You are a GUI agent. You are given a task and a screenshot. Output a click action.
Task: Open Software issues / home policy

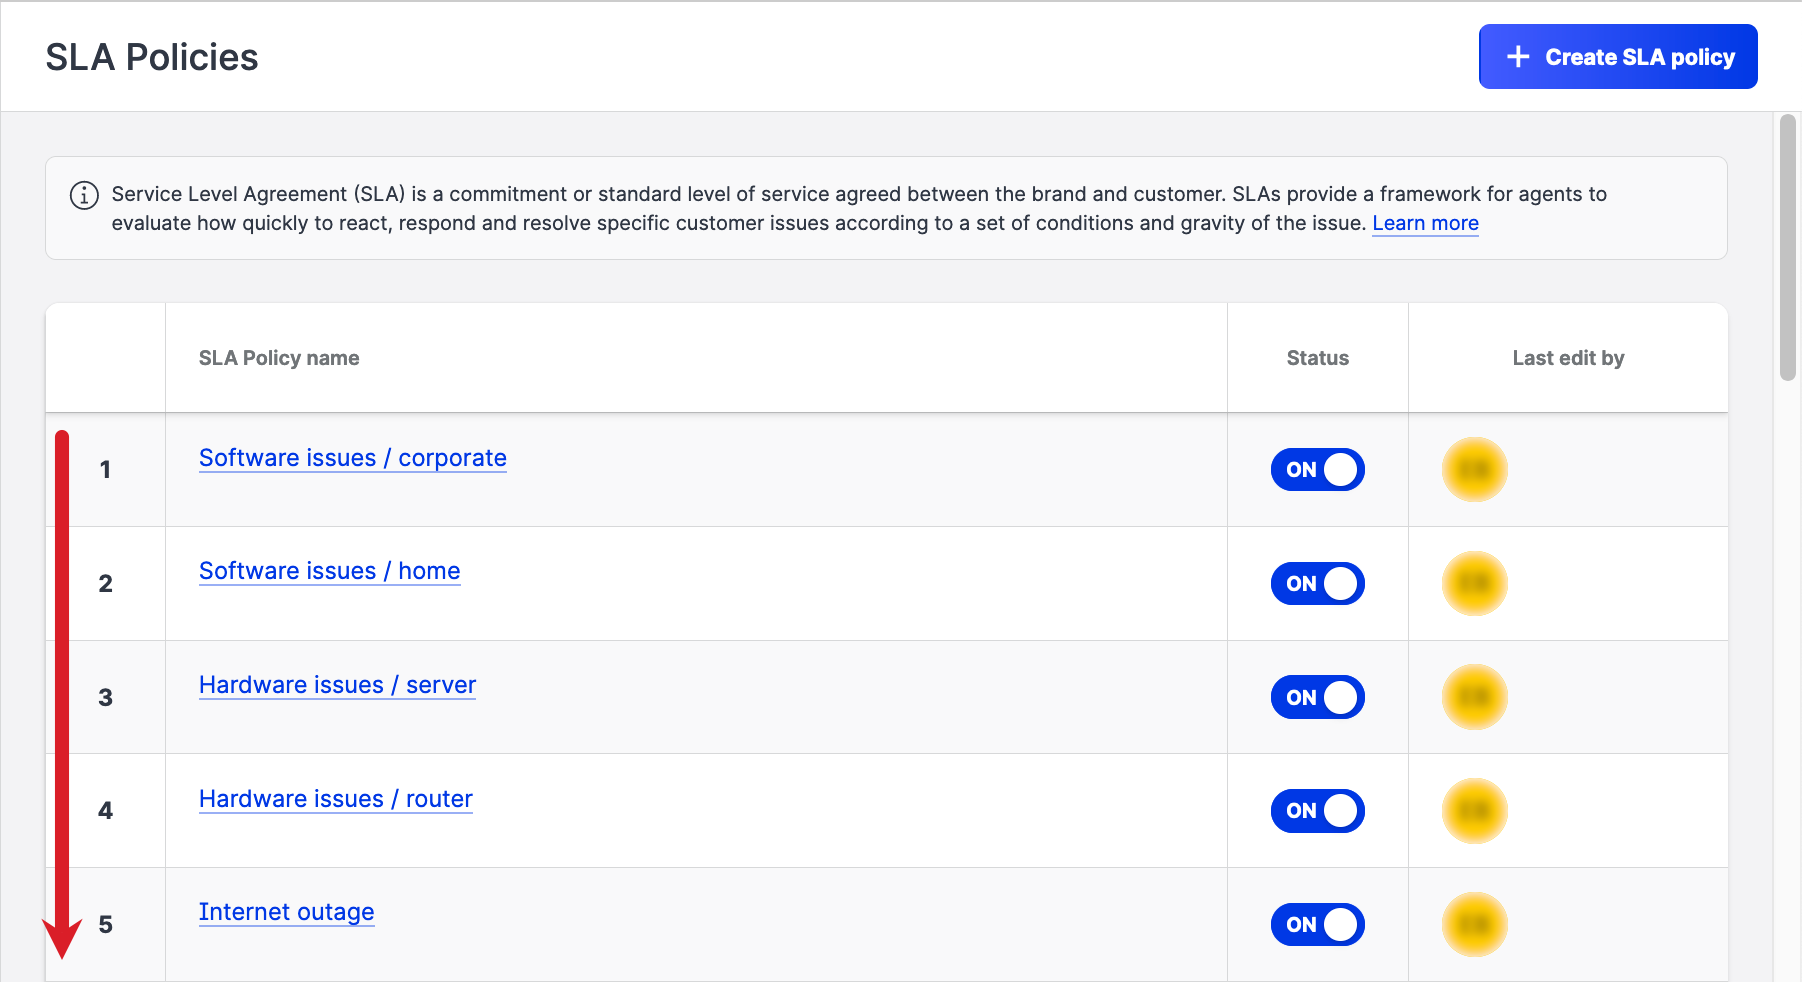click(329, 571)
